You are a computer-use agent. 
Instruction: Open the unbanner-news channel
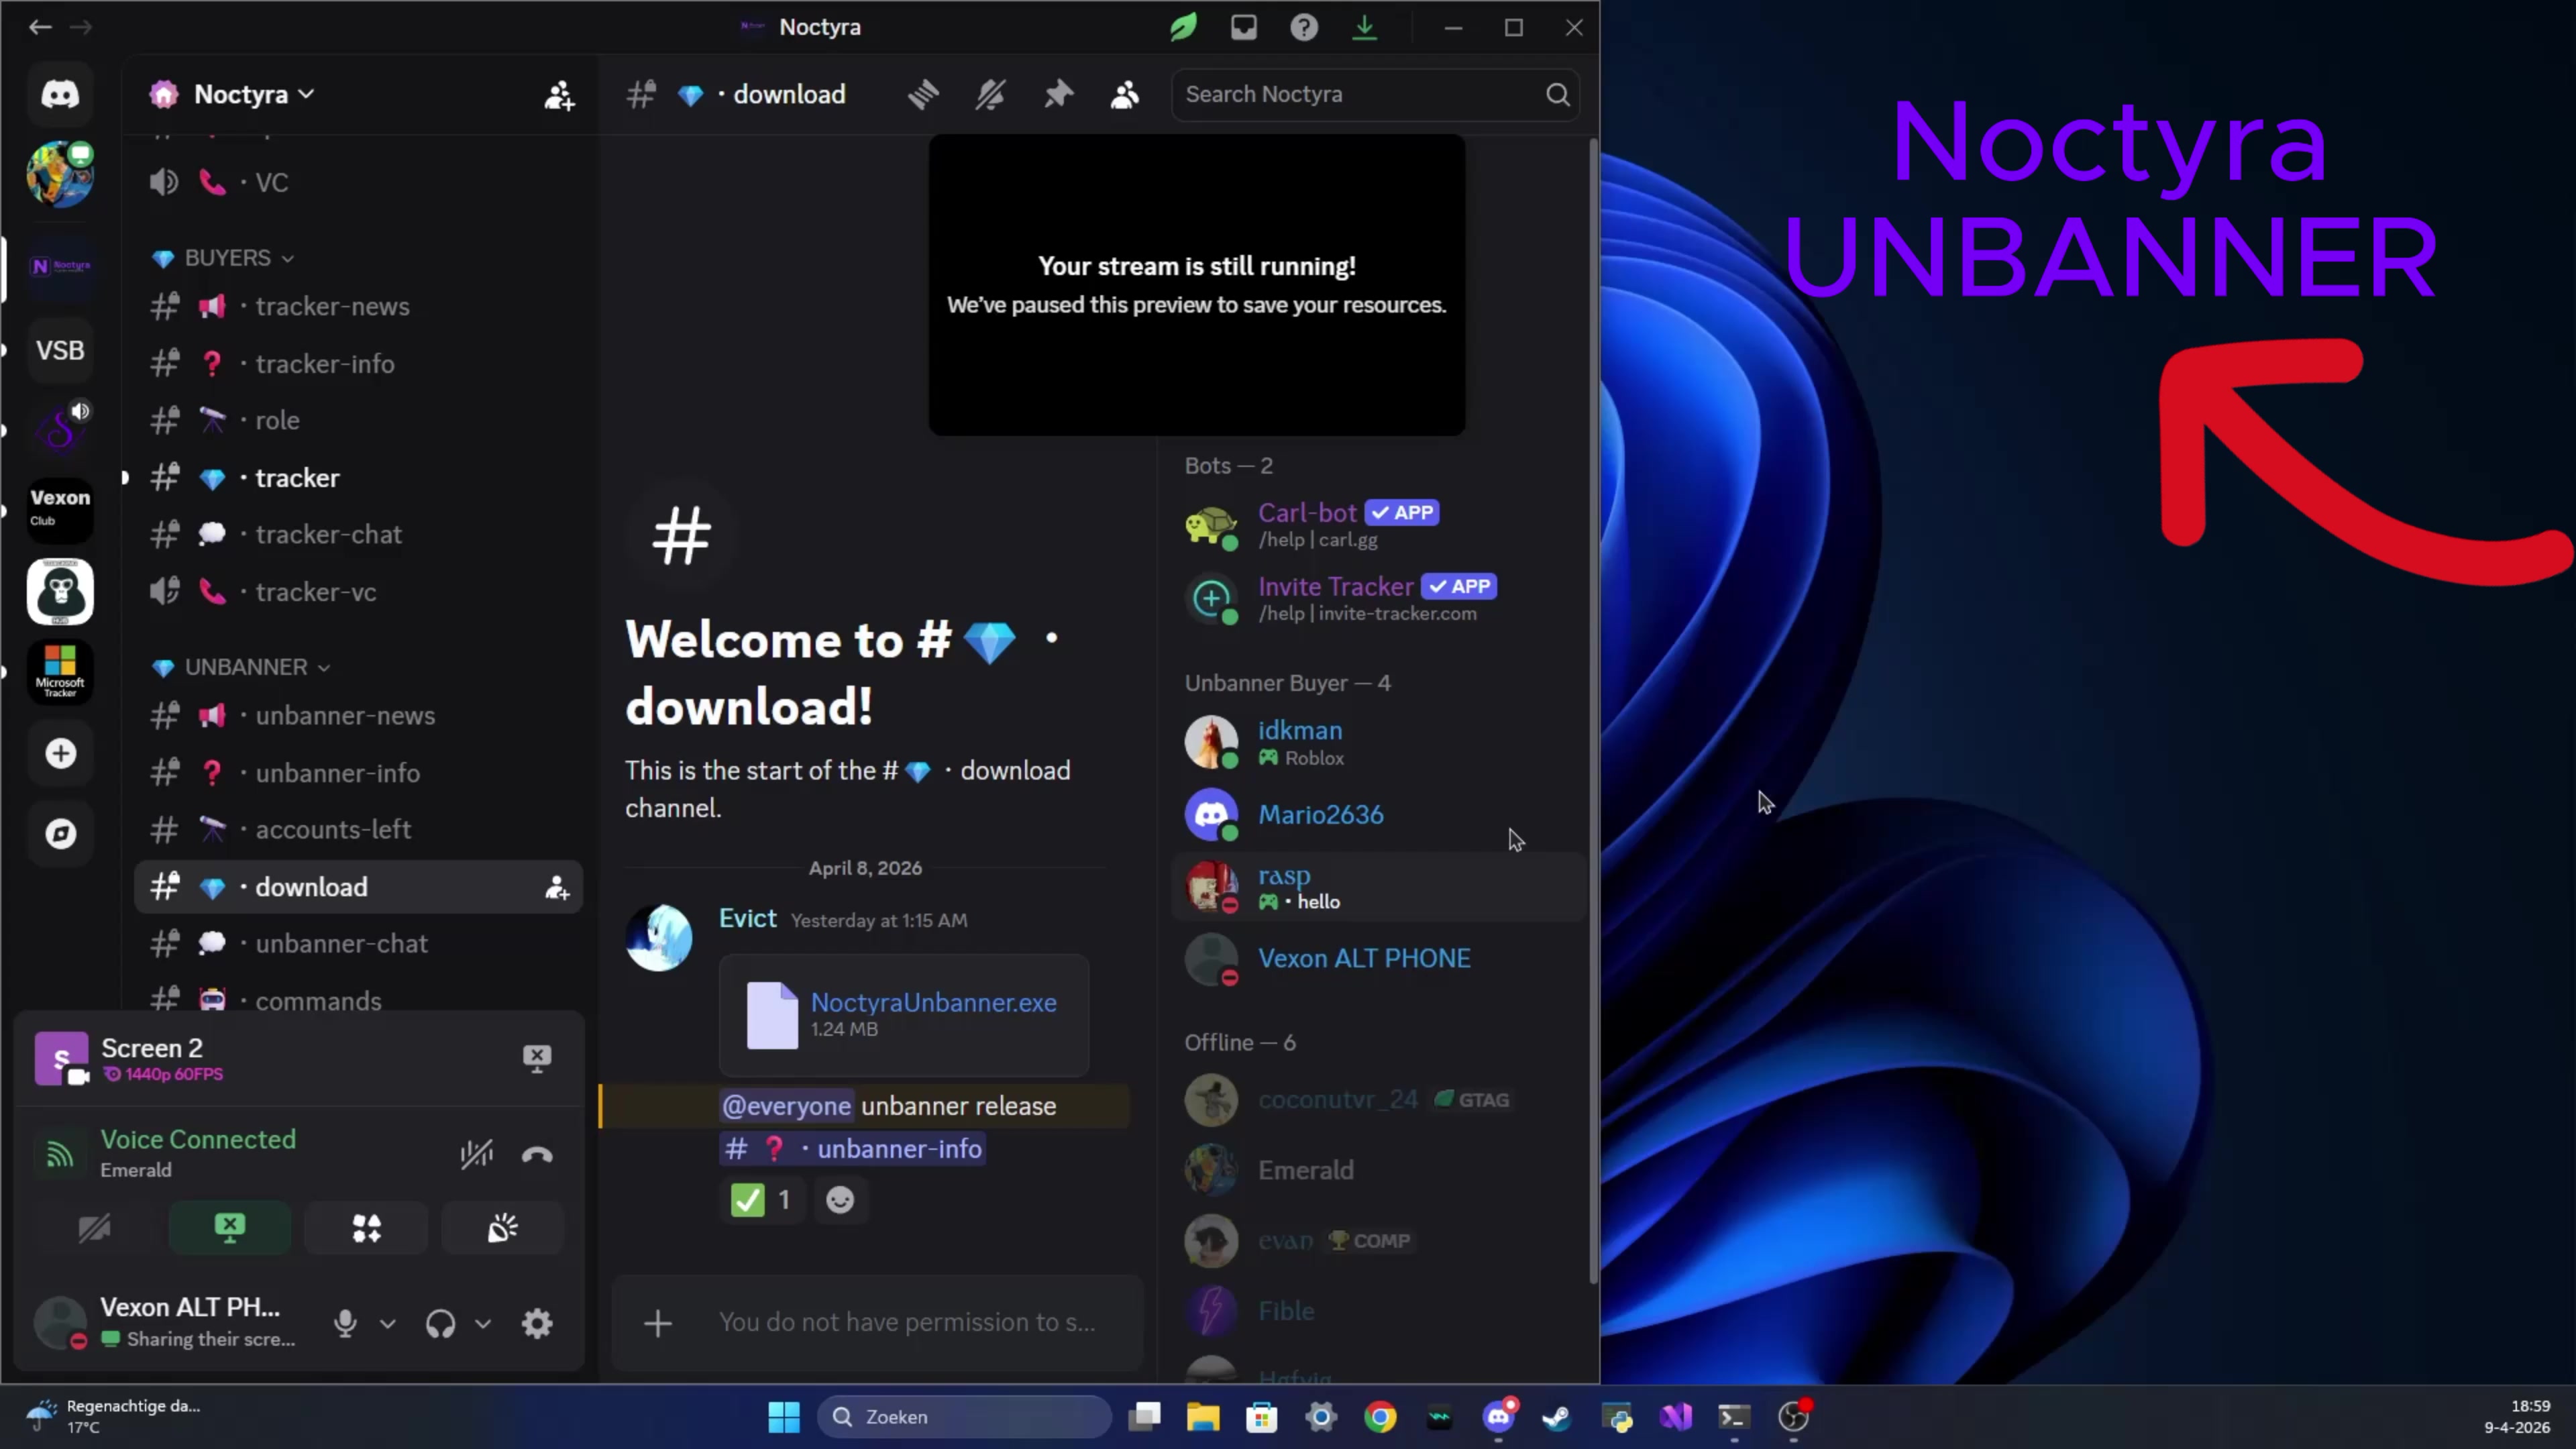pyautogui.click(x=358, y=716)
